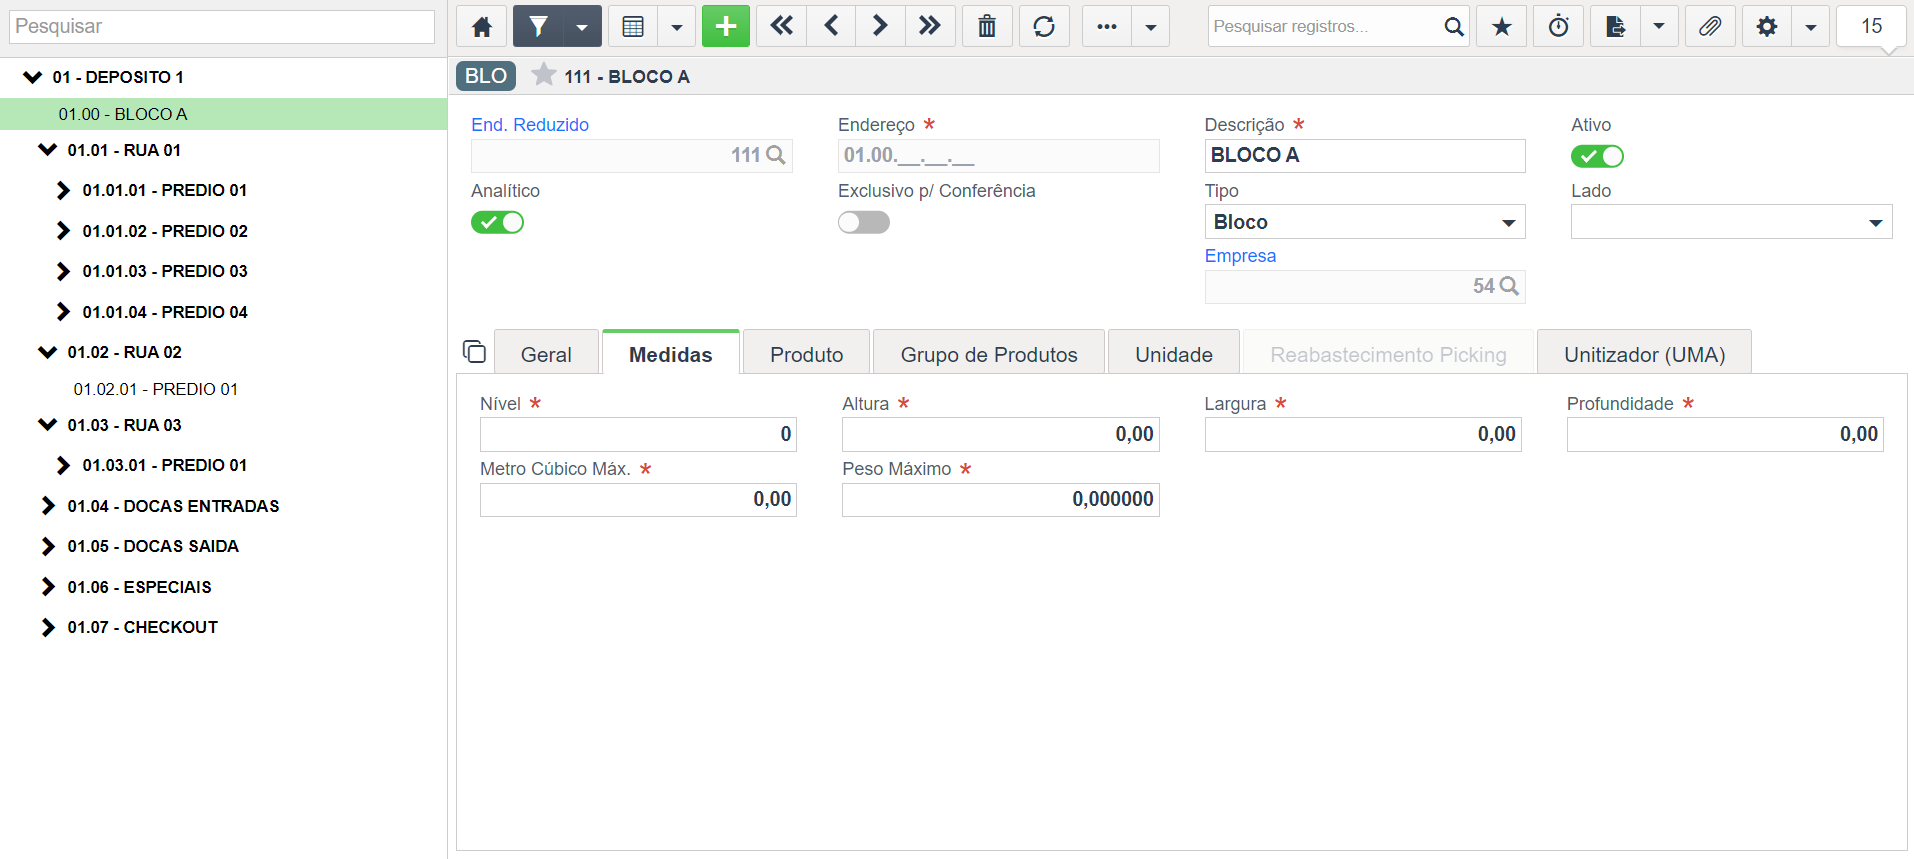The image size is (1914, 859).
Task: Expand 01.03.01 - PREDIO 01 node
Action: 63,465
